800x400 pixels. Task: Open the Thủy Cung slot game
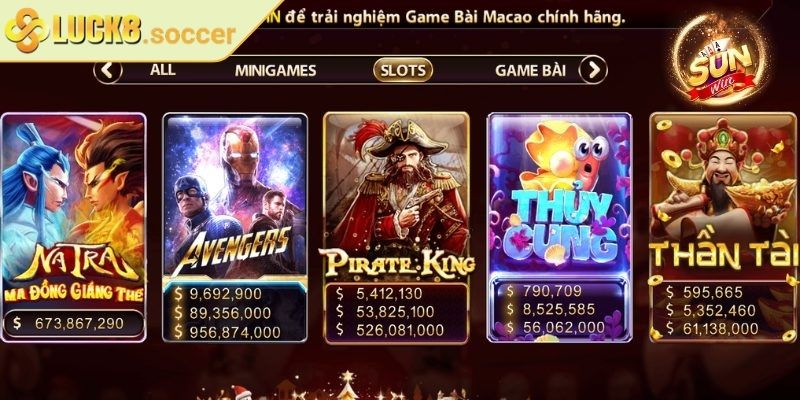pyautogui.click(x=560, y=227)
